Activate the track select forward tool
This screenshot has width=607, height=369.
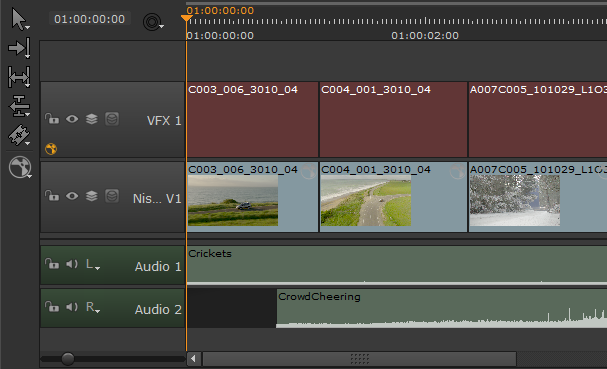[x=19, y=48]
